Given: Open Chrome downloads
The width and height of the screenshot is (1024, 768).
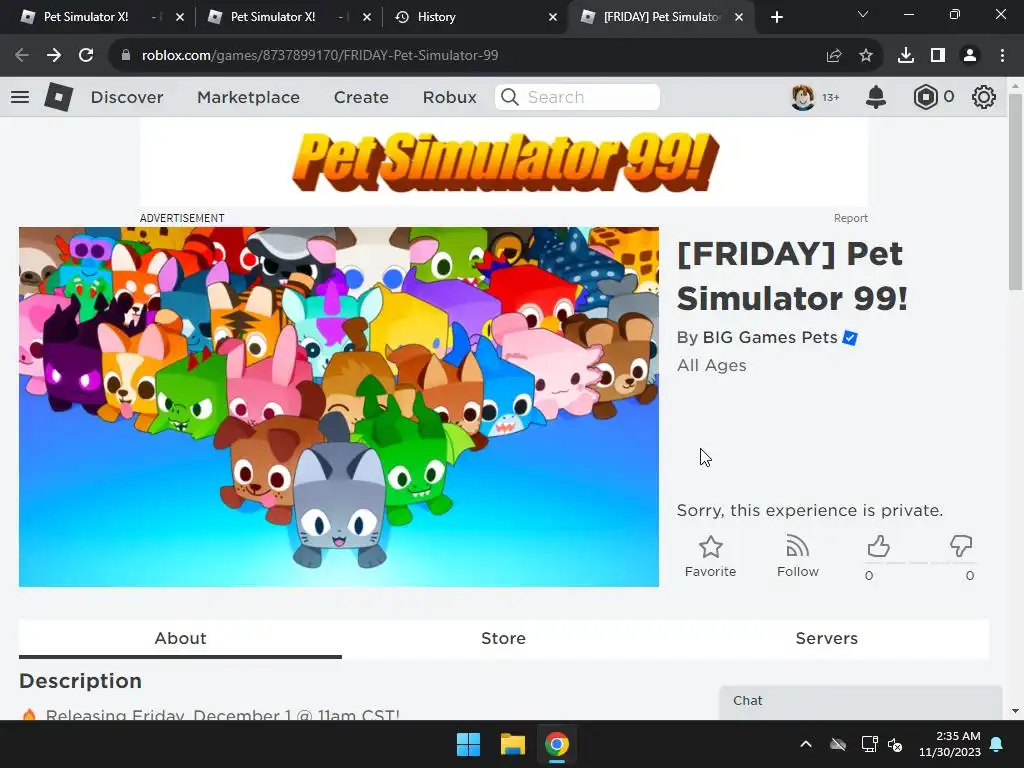Looking at the screenshot, I should tap(906, 56).
